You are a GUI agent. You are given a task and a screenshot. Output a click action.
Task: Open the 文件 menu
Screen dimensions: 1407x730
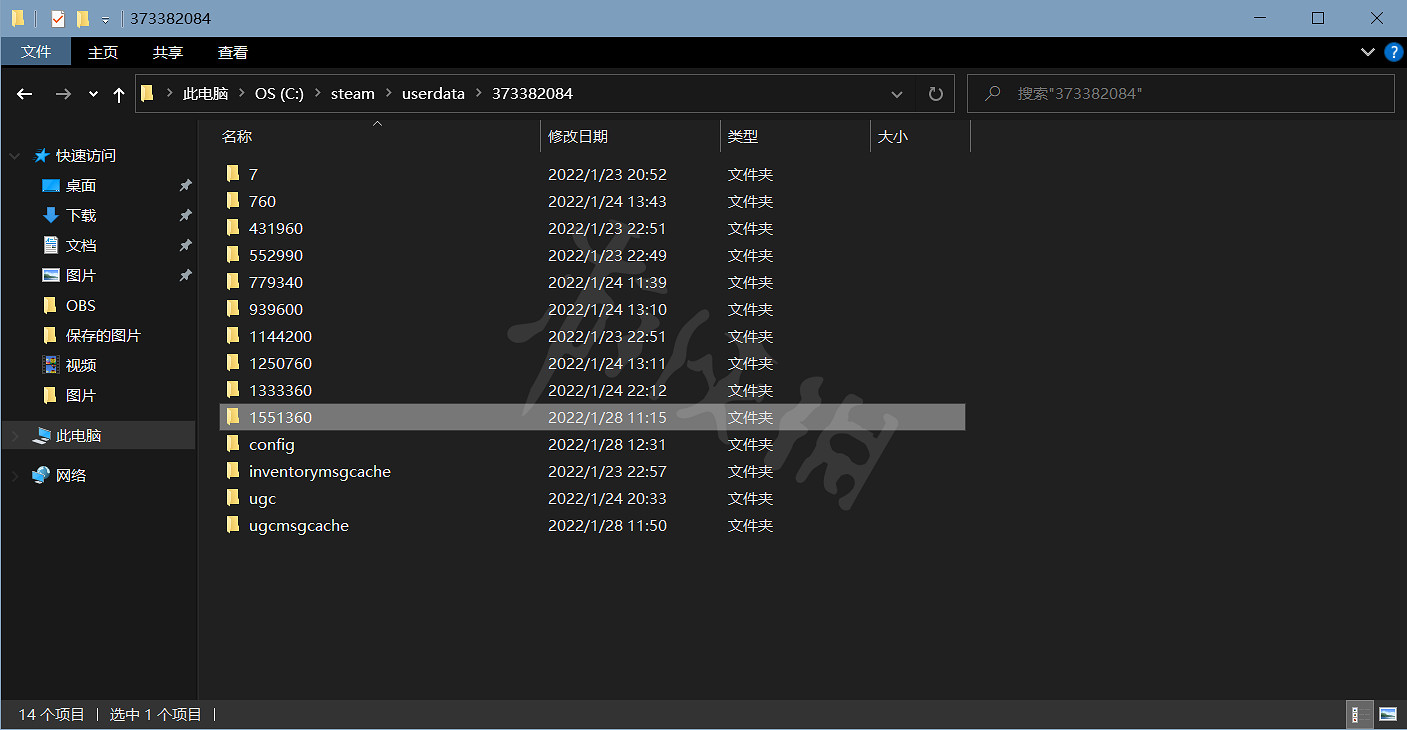click(x=35, y=52)
